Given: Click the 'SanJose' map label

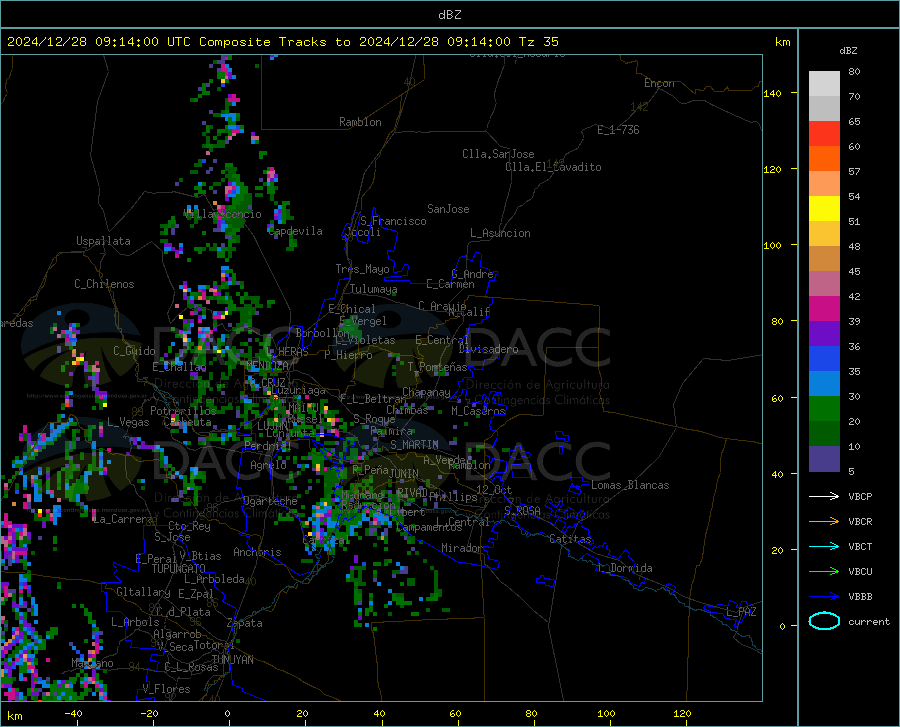Looking at the screenshot, I should point(448,209).
